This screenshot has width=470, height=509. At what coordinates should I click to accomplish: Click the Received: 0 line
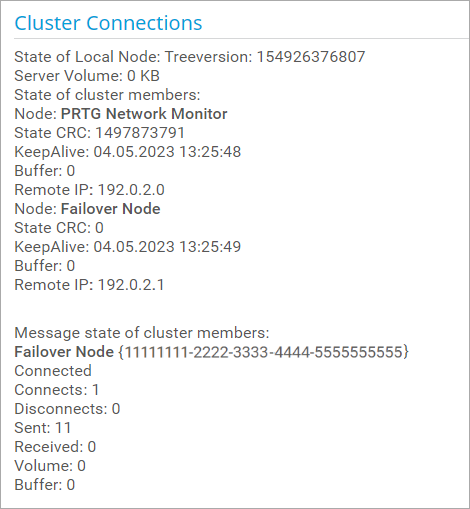click(55, 447)
